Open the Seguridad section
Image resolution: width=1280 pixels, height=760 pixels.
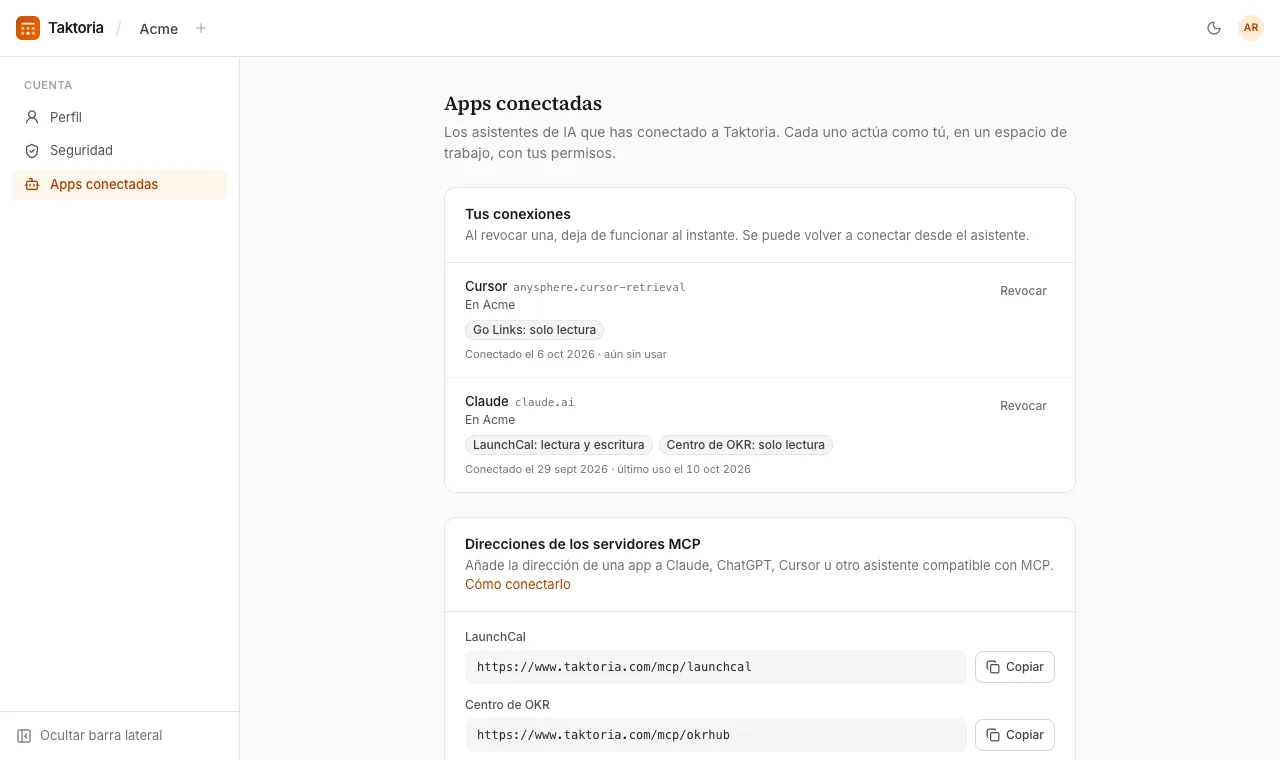click(120, 150)
